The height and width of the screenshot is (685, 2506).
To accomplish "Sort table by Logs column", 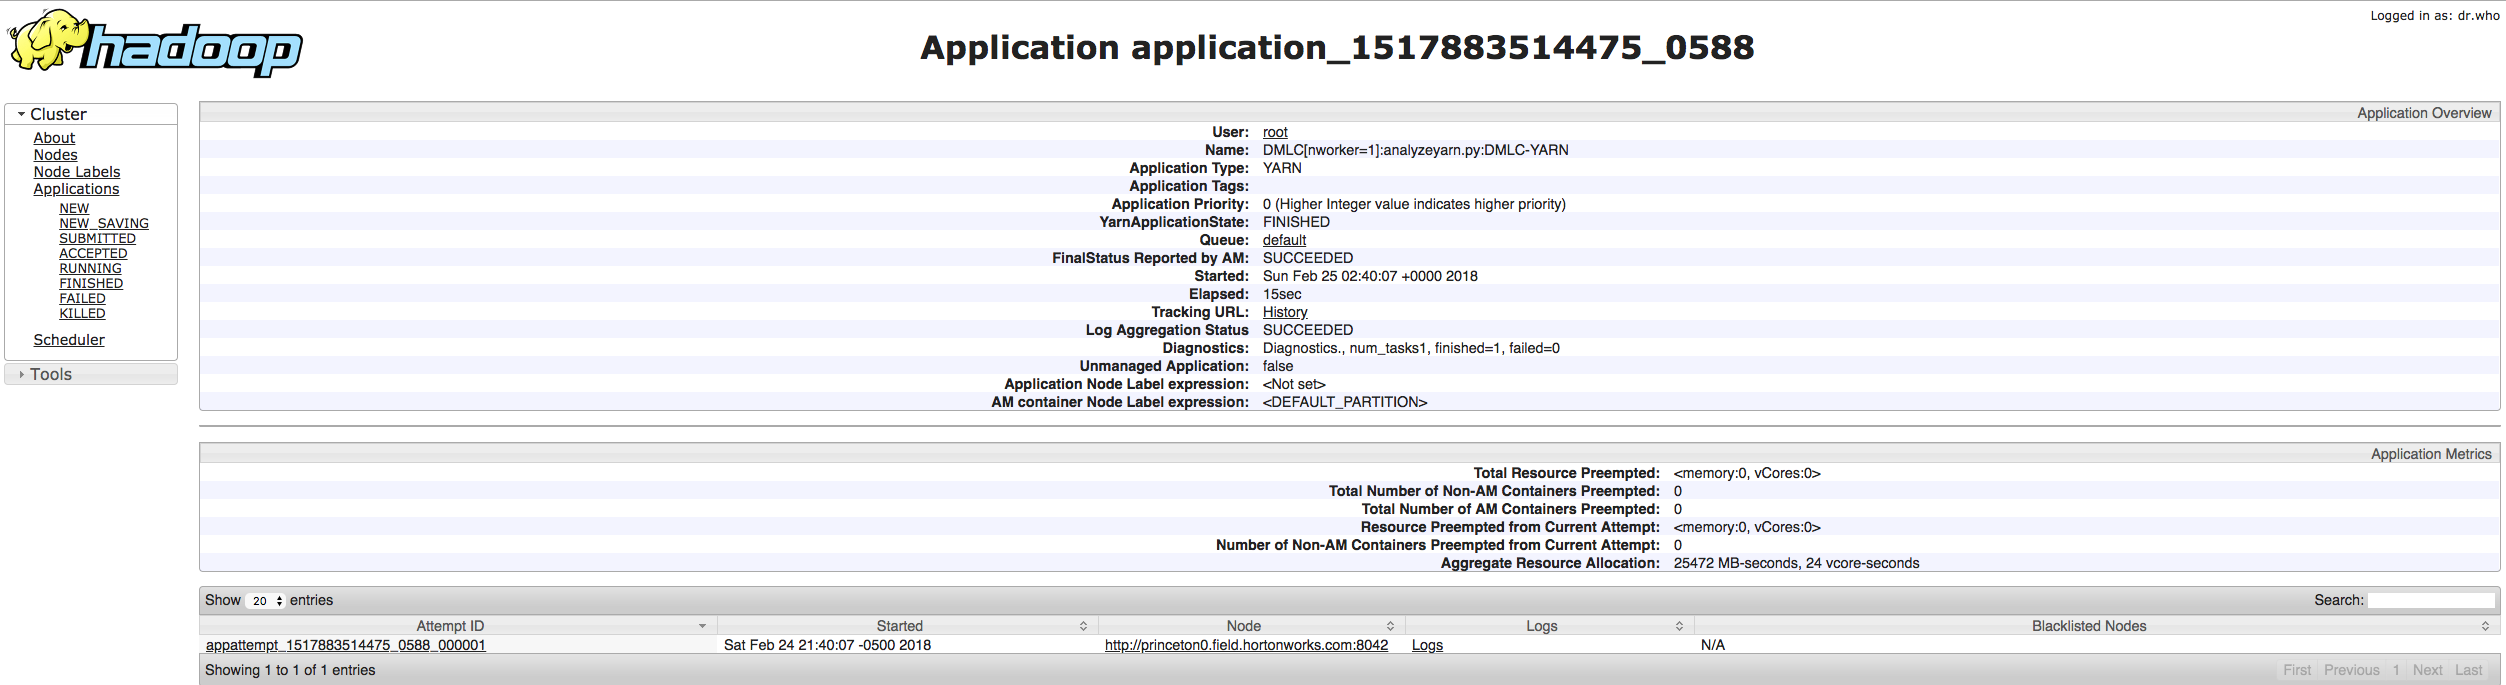I will pos(1541,626).
